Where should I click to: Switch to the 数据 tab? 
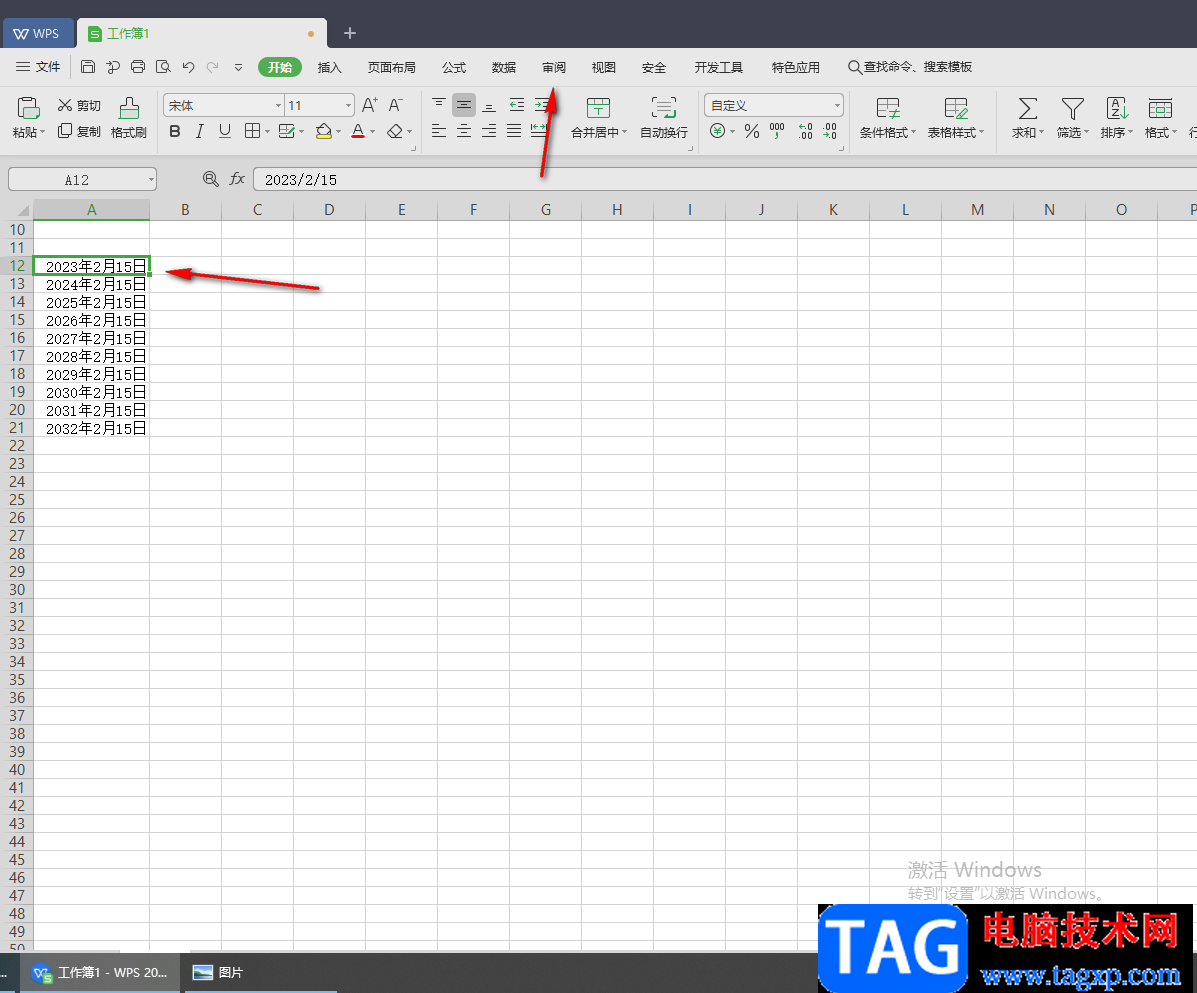(504, 67)
